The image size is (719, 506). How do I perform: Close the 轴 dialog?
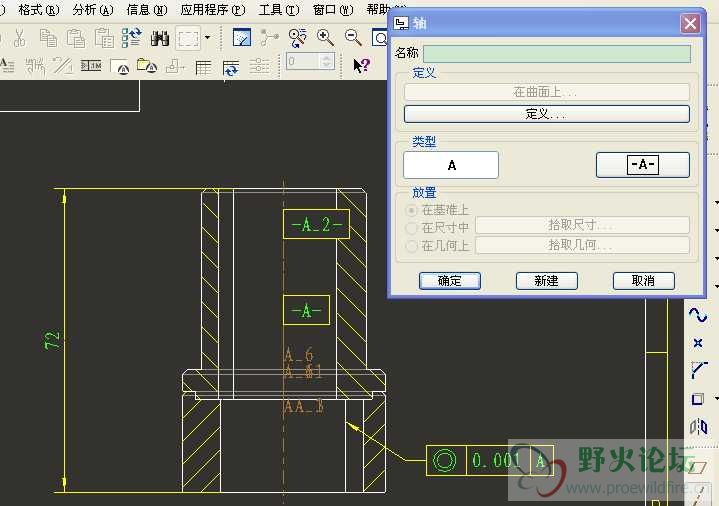coord(690,23)
